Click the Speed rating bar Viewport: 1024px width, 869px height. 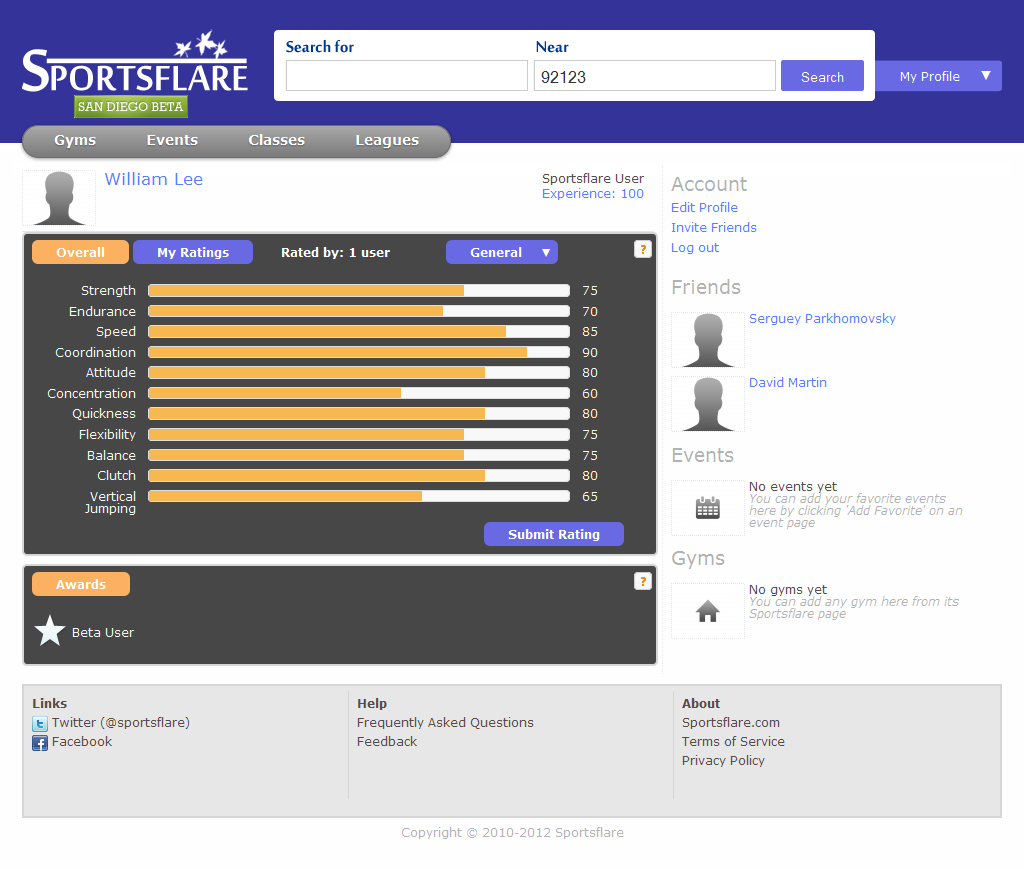coord(359,332)
